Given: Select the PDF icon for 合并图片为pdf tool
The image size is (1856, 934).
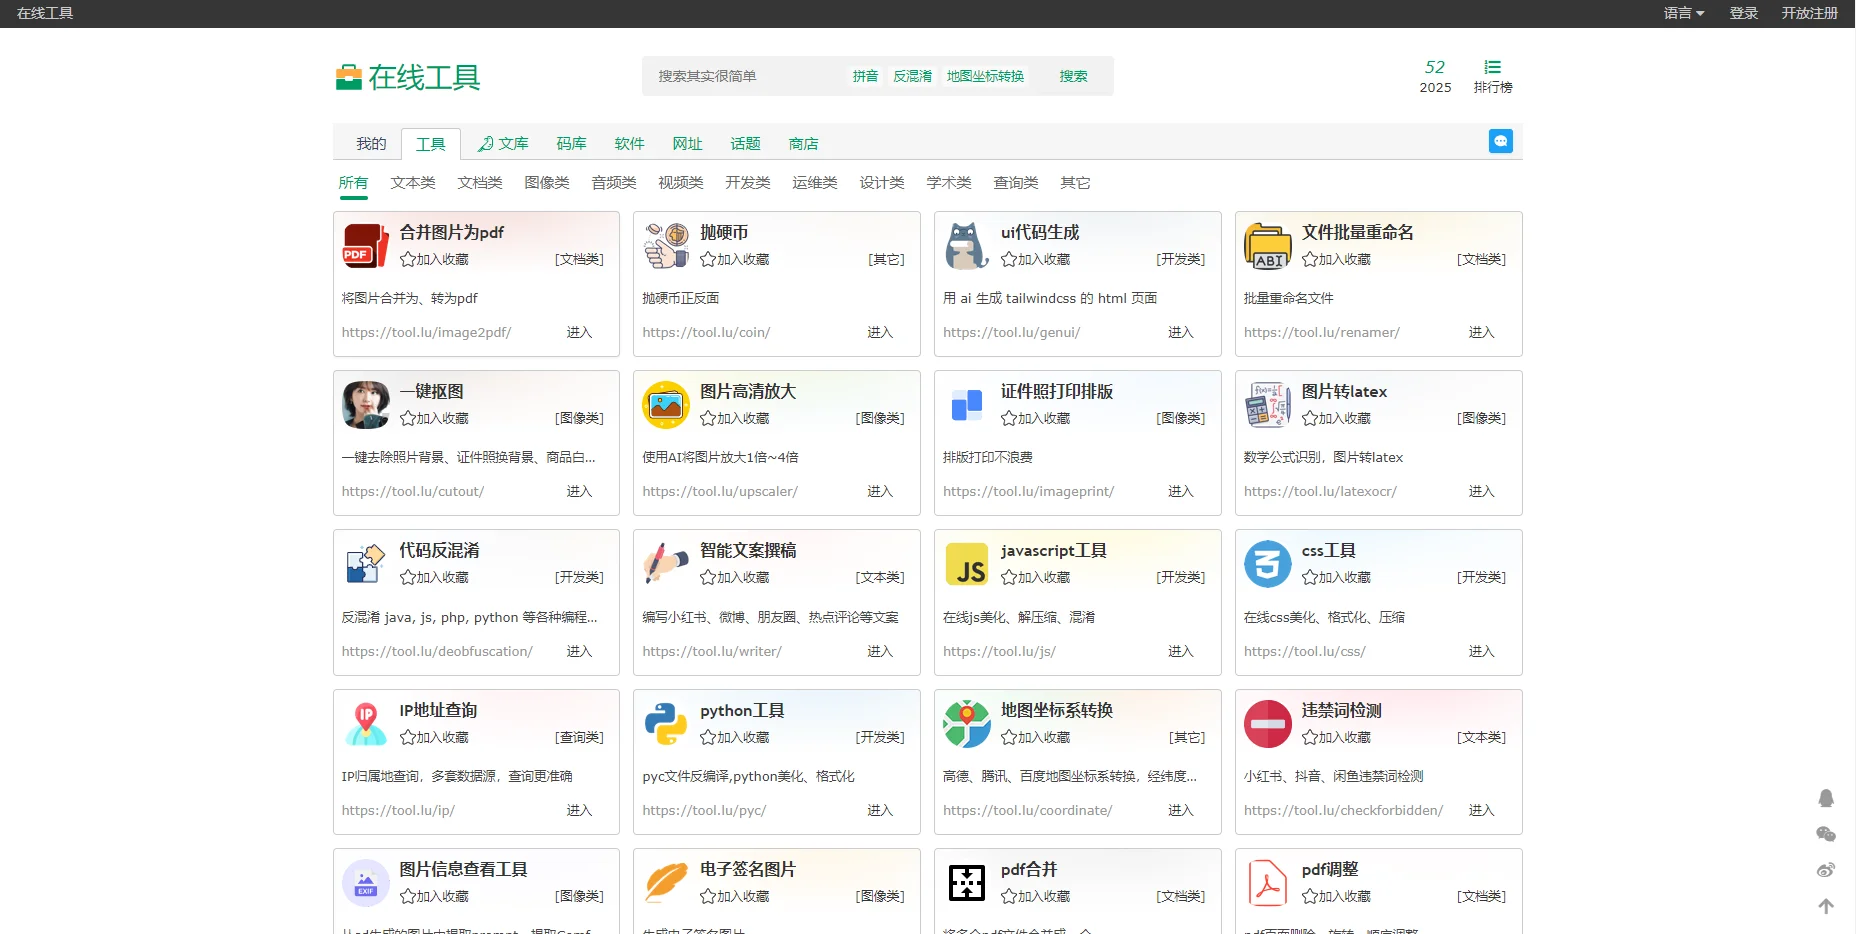Looking at the screenshot, I should coord(364,245).
